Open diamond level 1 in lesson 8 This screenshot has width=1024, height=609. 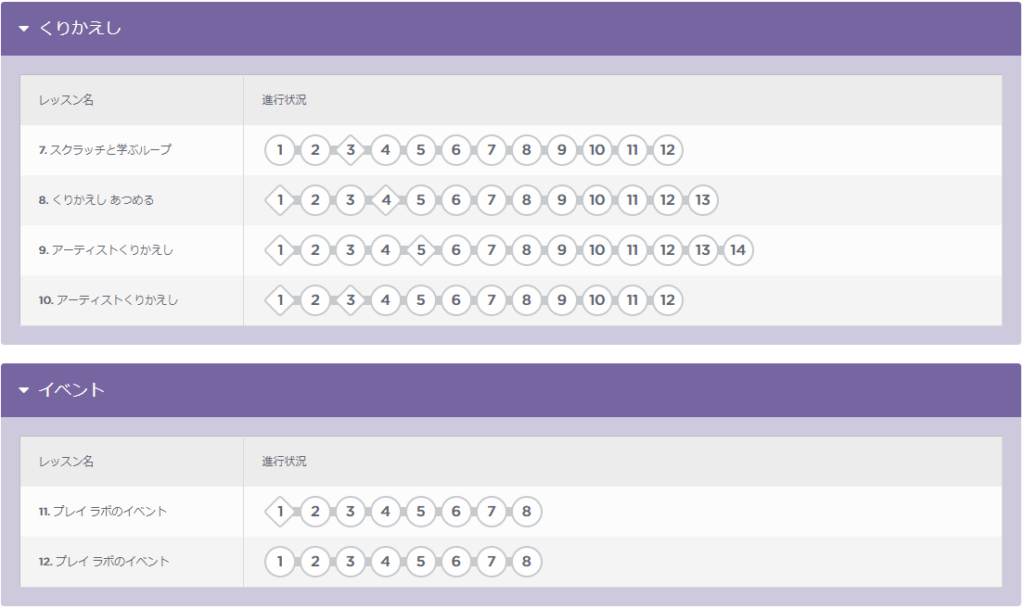(280, 200)
